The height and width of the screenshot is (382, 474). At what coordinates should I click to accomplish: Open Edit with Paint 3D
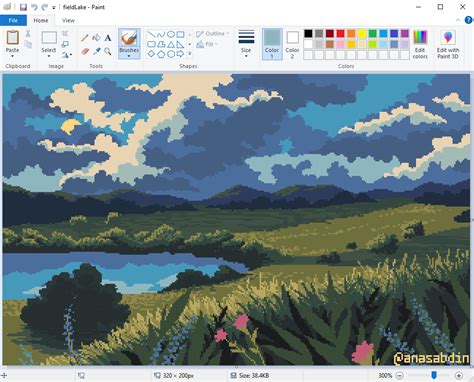coord(448,44)
